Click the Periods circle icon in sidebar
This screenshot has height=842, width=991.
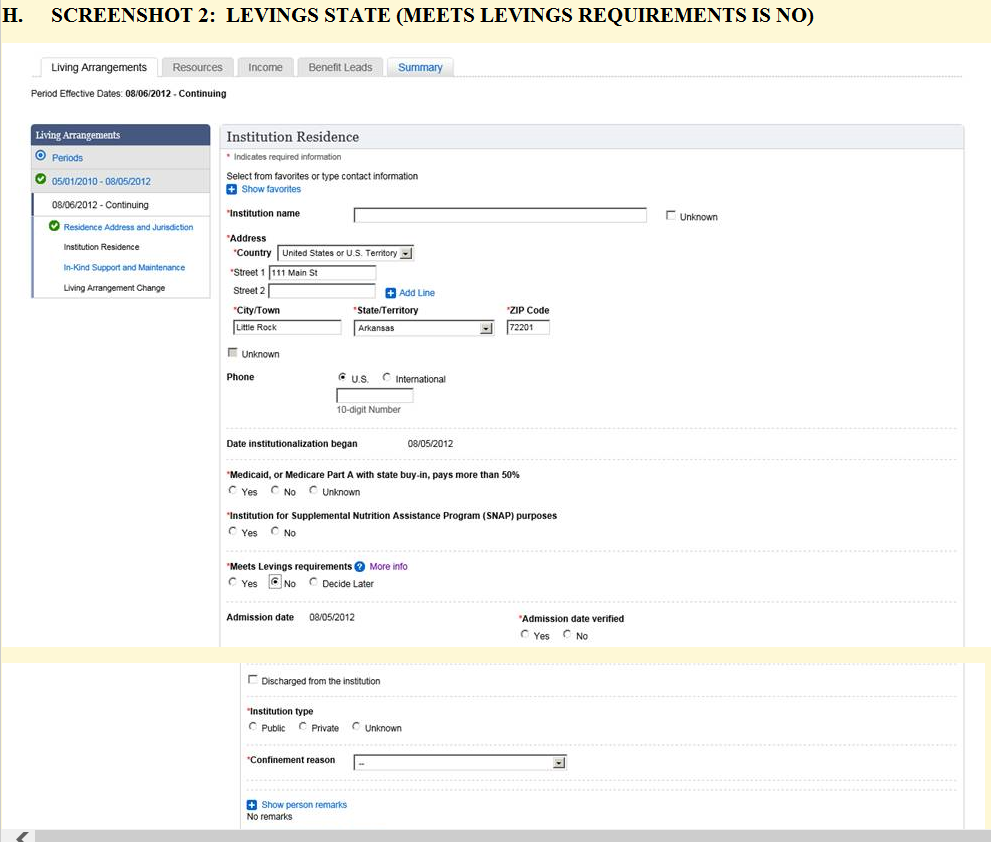coord(41,157)
